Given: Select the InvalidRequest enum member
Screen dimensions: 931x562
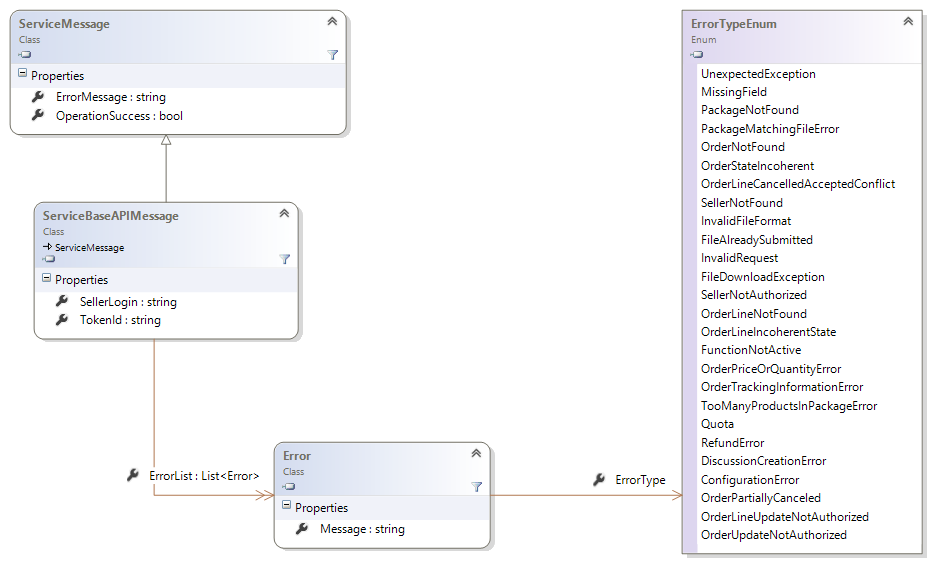Looking at the screenshot, I should tap(739, 258).
